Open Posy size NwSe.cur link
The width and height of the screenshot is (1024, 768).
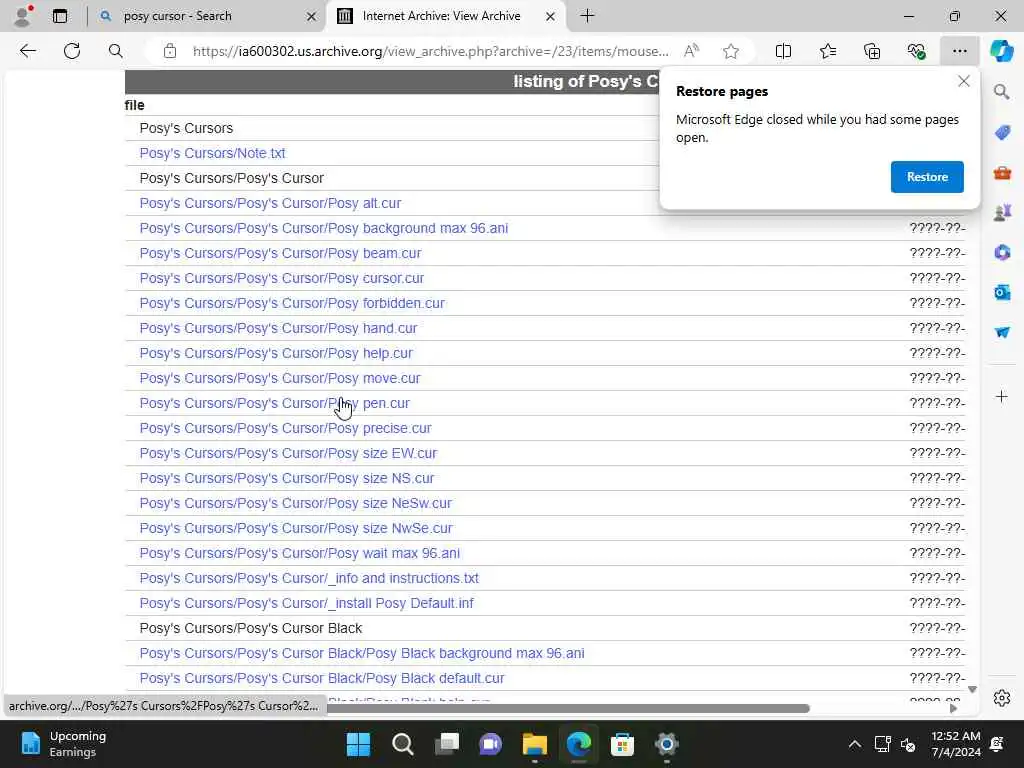[296, 528]
